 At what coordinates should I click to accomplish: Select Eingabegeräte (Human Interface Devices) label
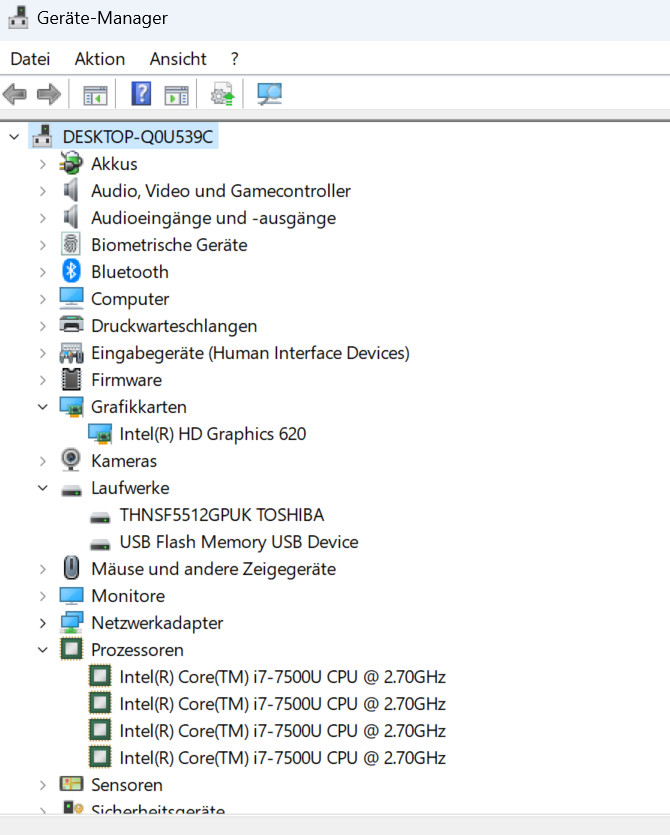pyautogui.click(x=250, y=353)
